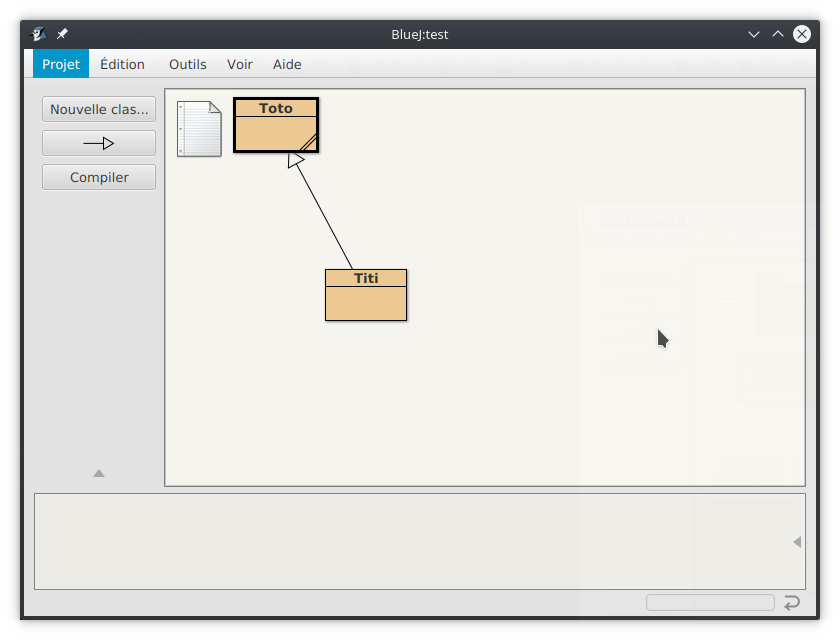Click the resize handle on Toto class
Image resolution: width=840 pixels, height=640 pixels.
(309, 143)
